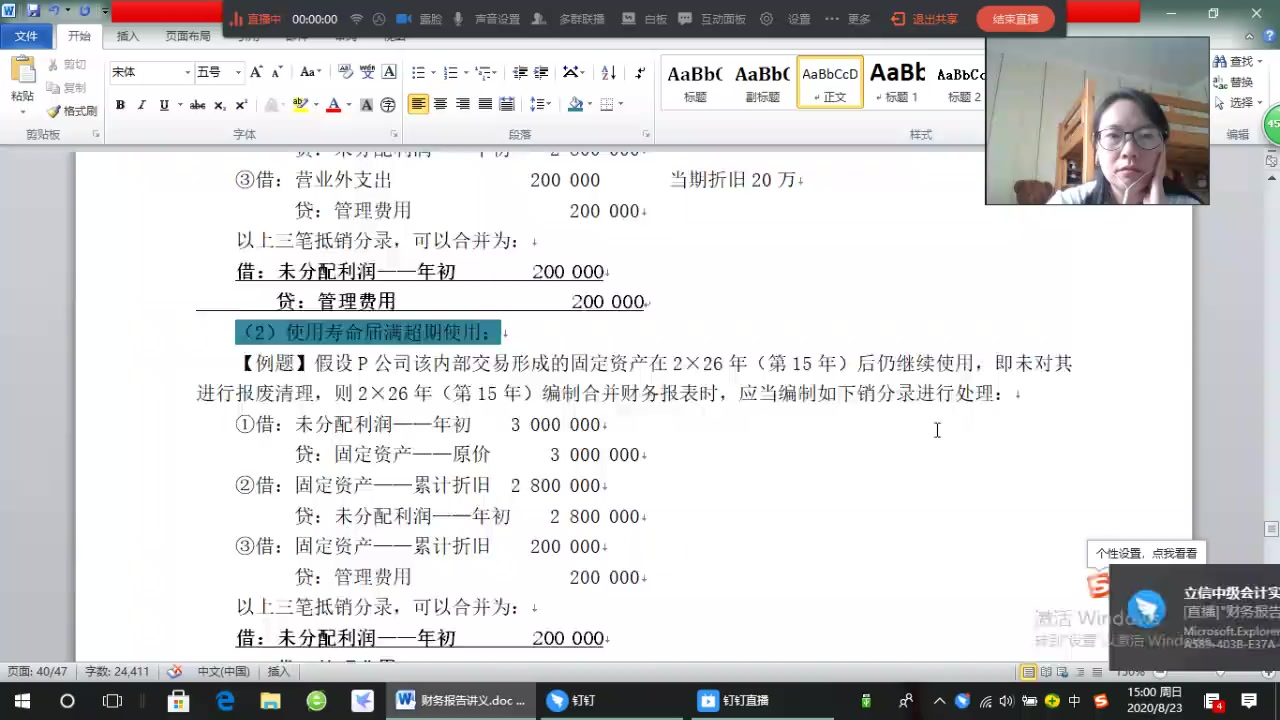Image resolution: width=1280 pixels, height=720 pixels.
Task: Click the Increase Indent icon
Action: click(x=541, y=72)
